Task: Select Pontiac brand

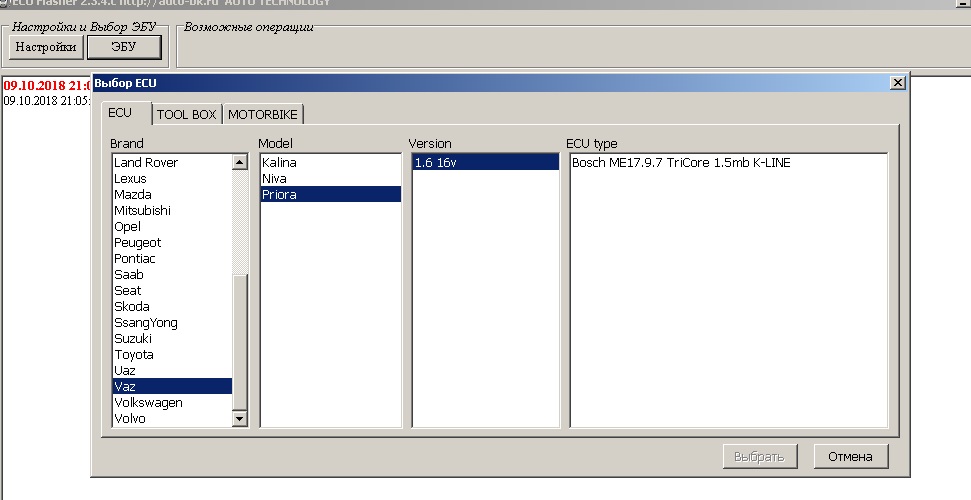Action: click(172, 258)
